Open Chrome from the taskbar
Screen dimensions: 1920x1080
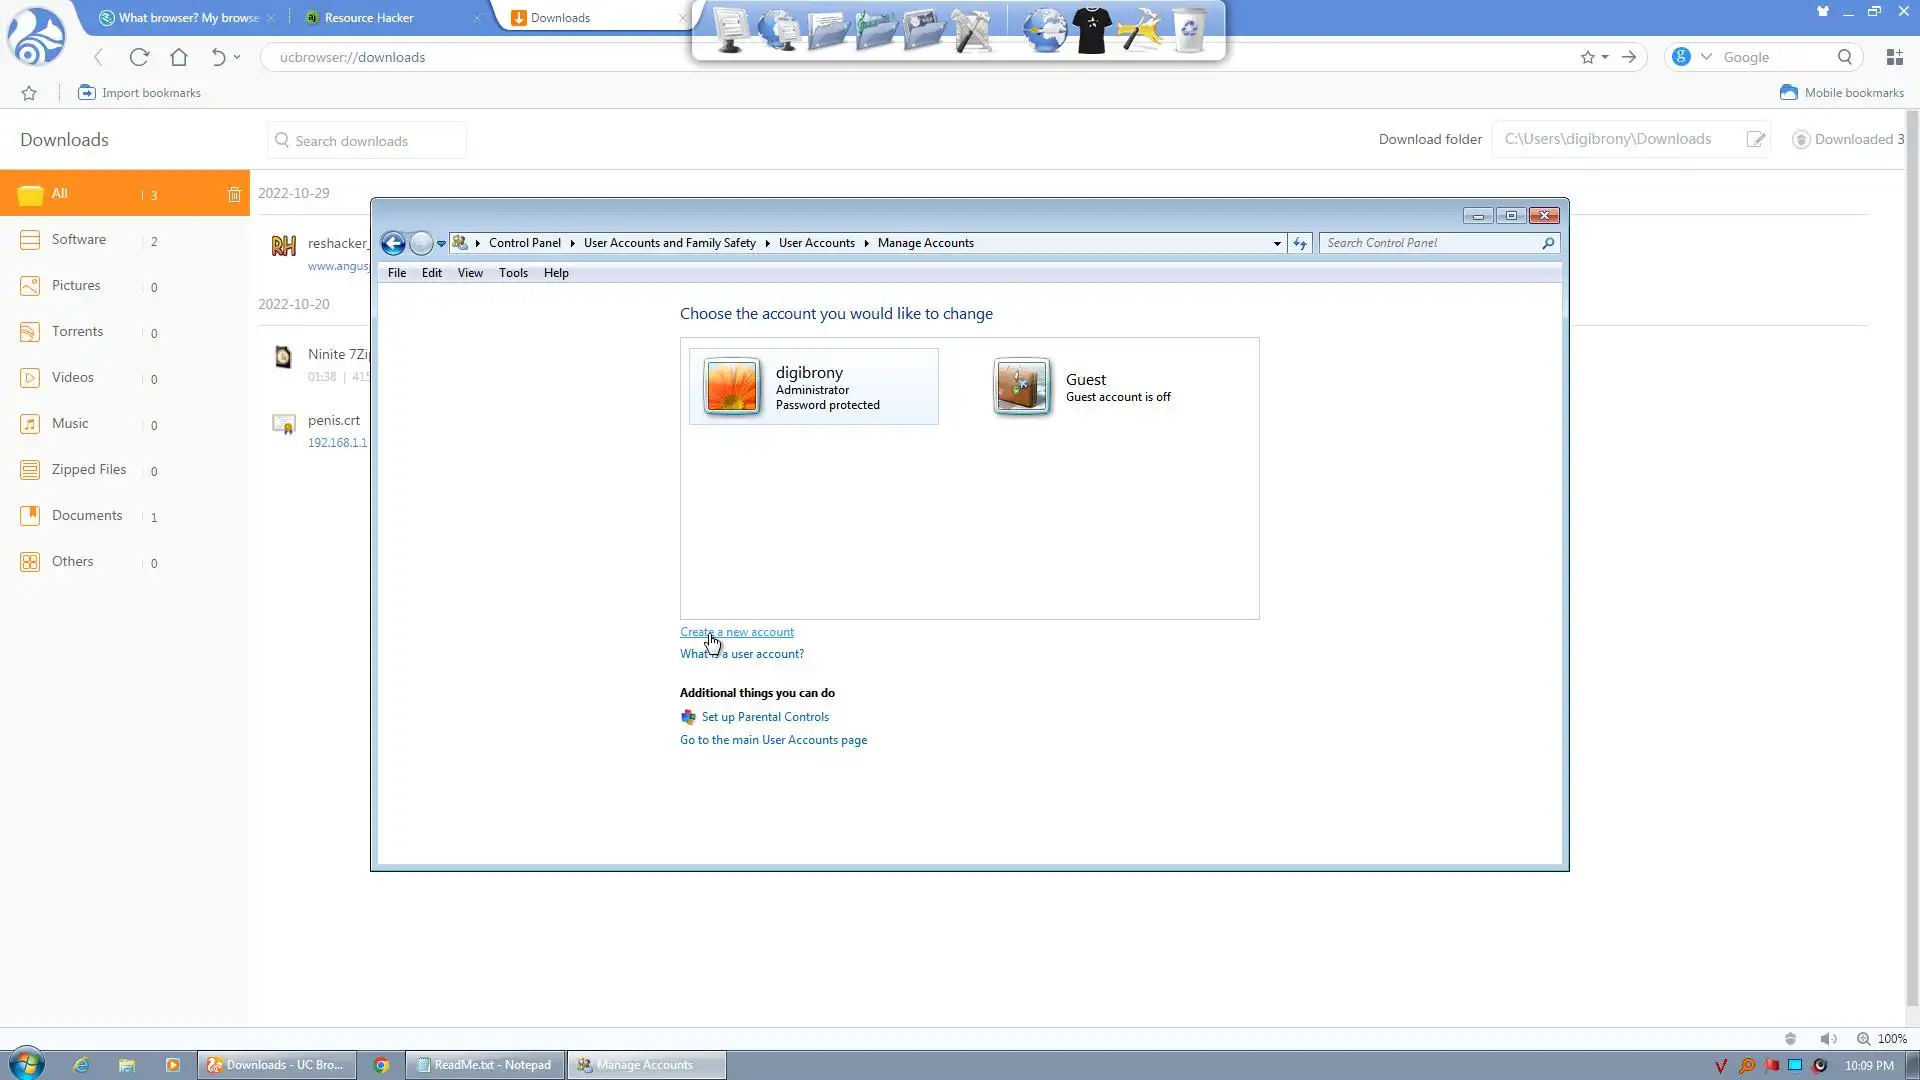tap(381, 1065)
